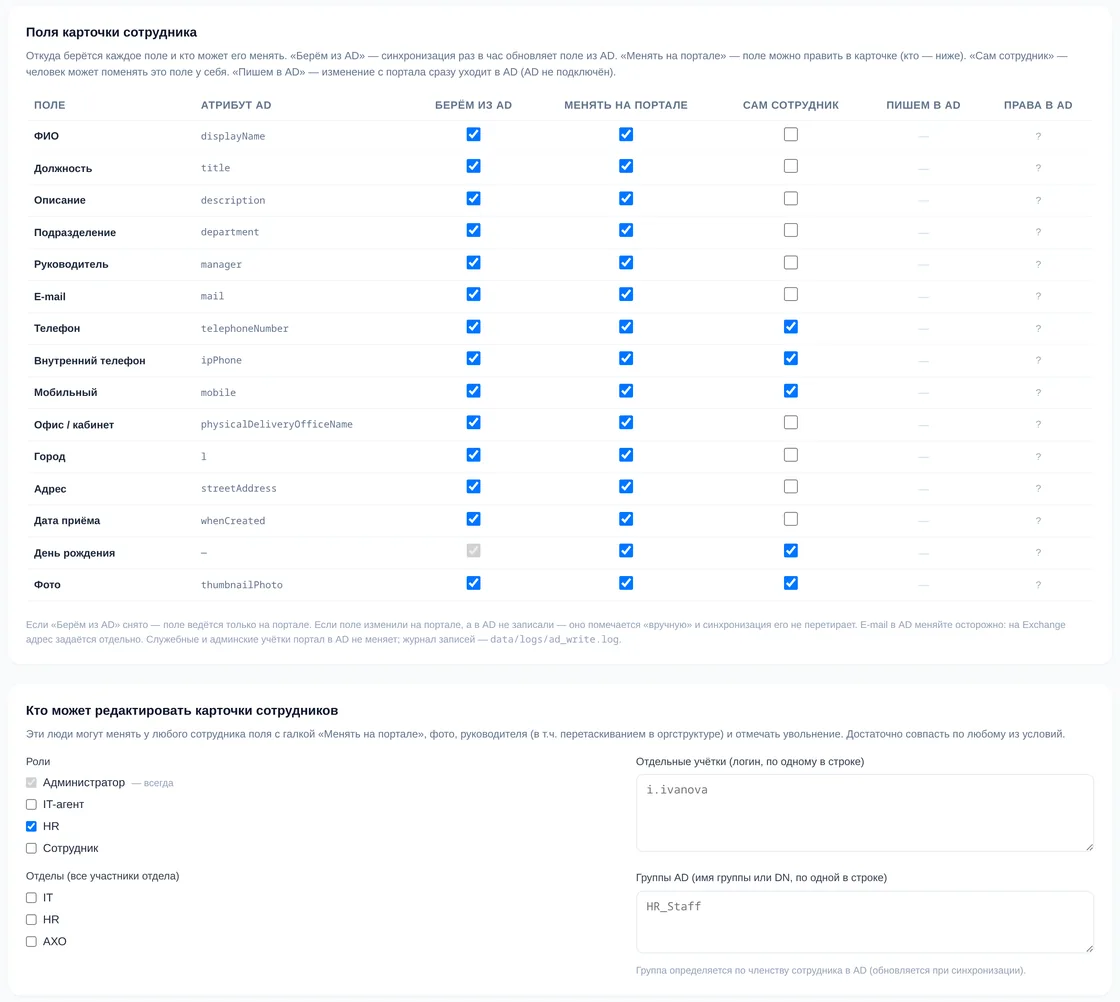Uncheck «Менять на портале» for Адрес
The width and height of the screenshot is (1120, 1002).
pyautogui.click(x=626, y=487)
